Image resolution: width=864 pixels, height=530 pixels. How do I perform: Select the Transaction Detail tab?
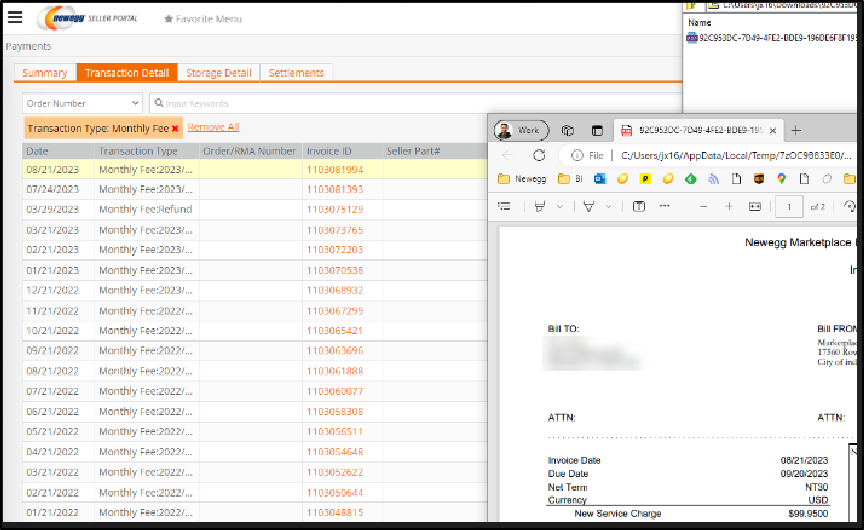(x=127, y=73)
